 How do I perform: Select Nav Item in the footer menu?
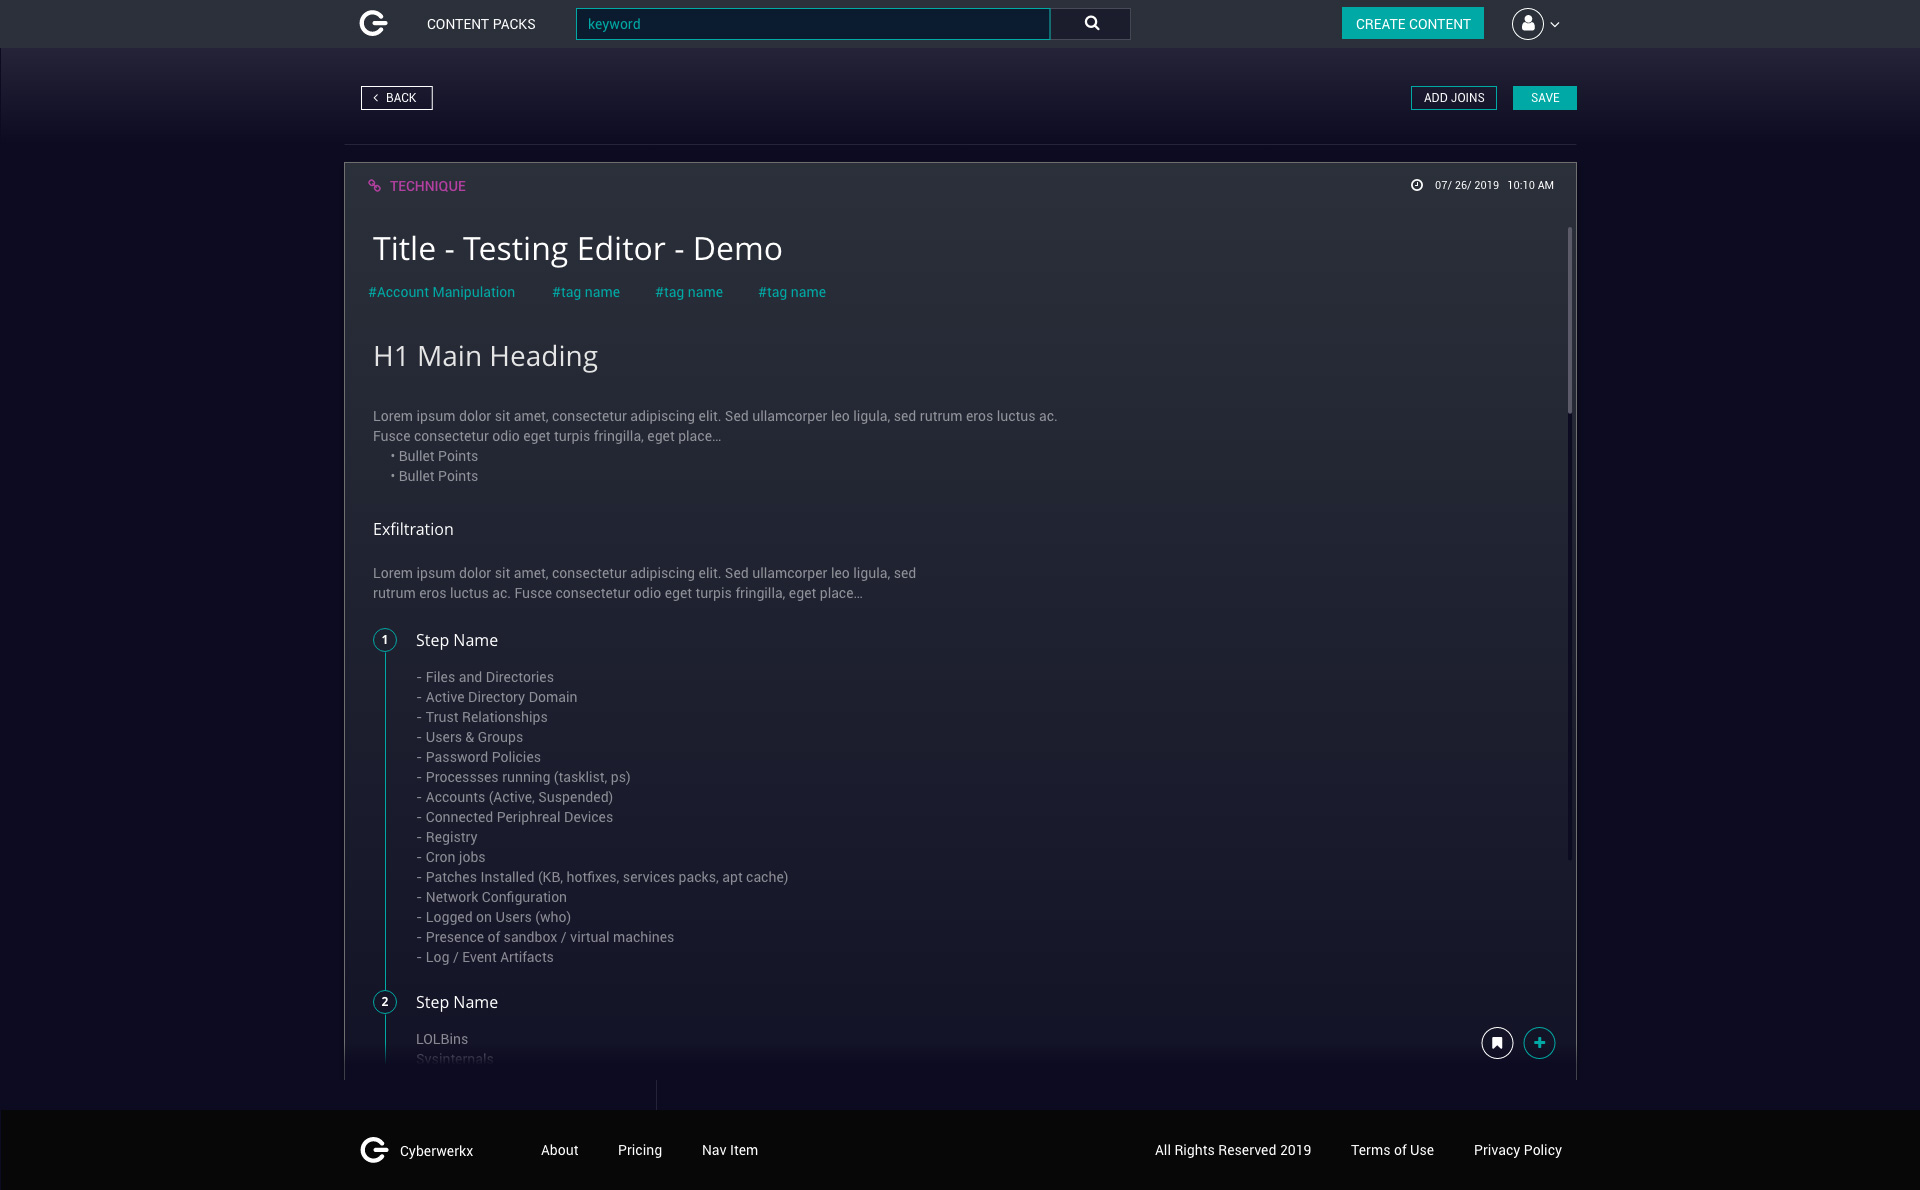730,1150
